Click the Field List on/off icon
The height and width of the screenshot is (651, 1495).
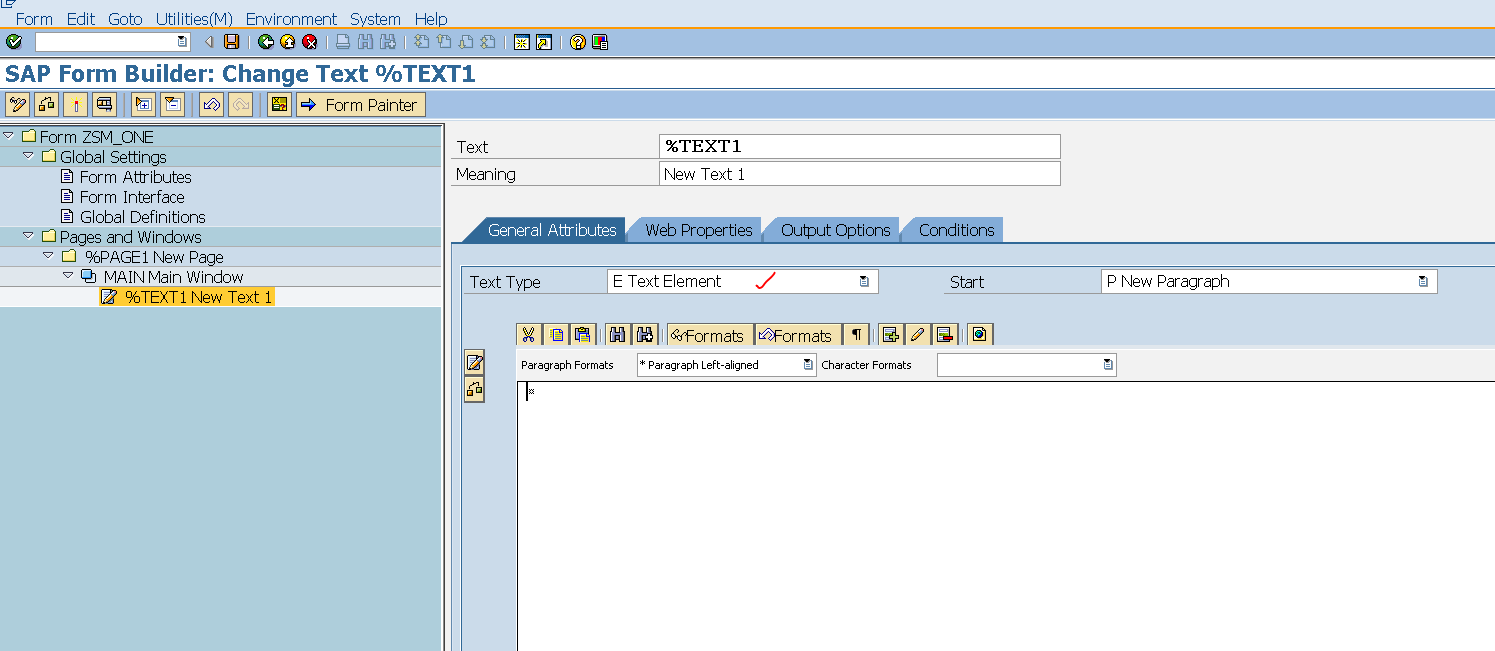[x=279, y=104]
